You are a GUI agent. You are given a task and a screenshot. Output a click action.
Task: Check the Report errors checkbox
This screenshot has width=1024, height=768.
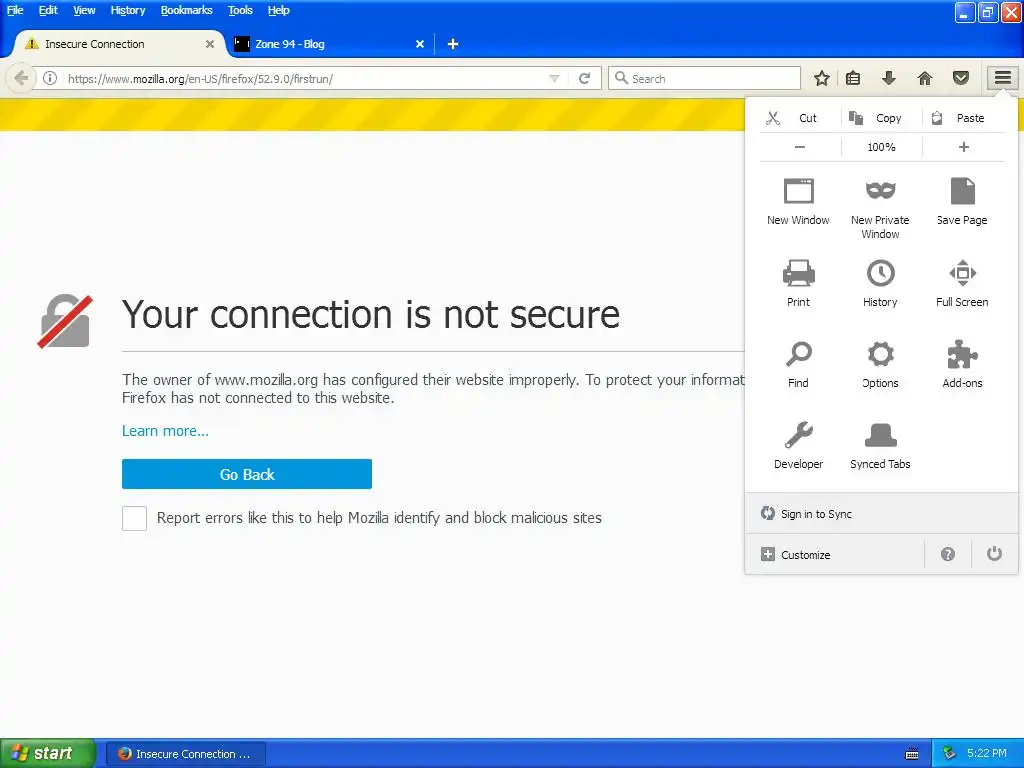pyautogui.click(x=135, y=519)
